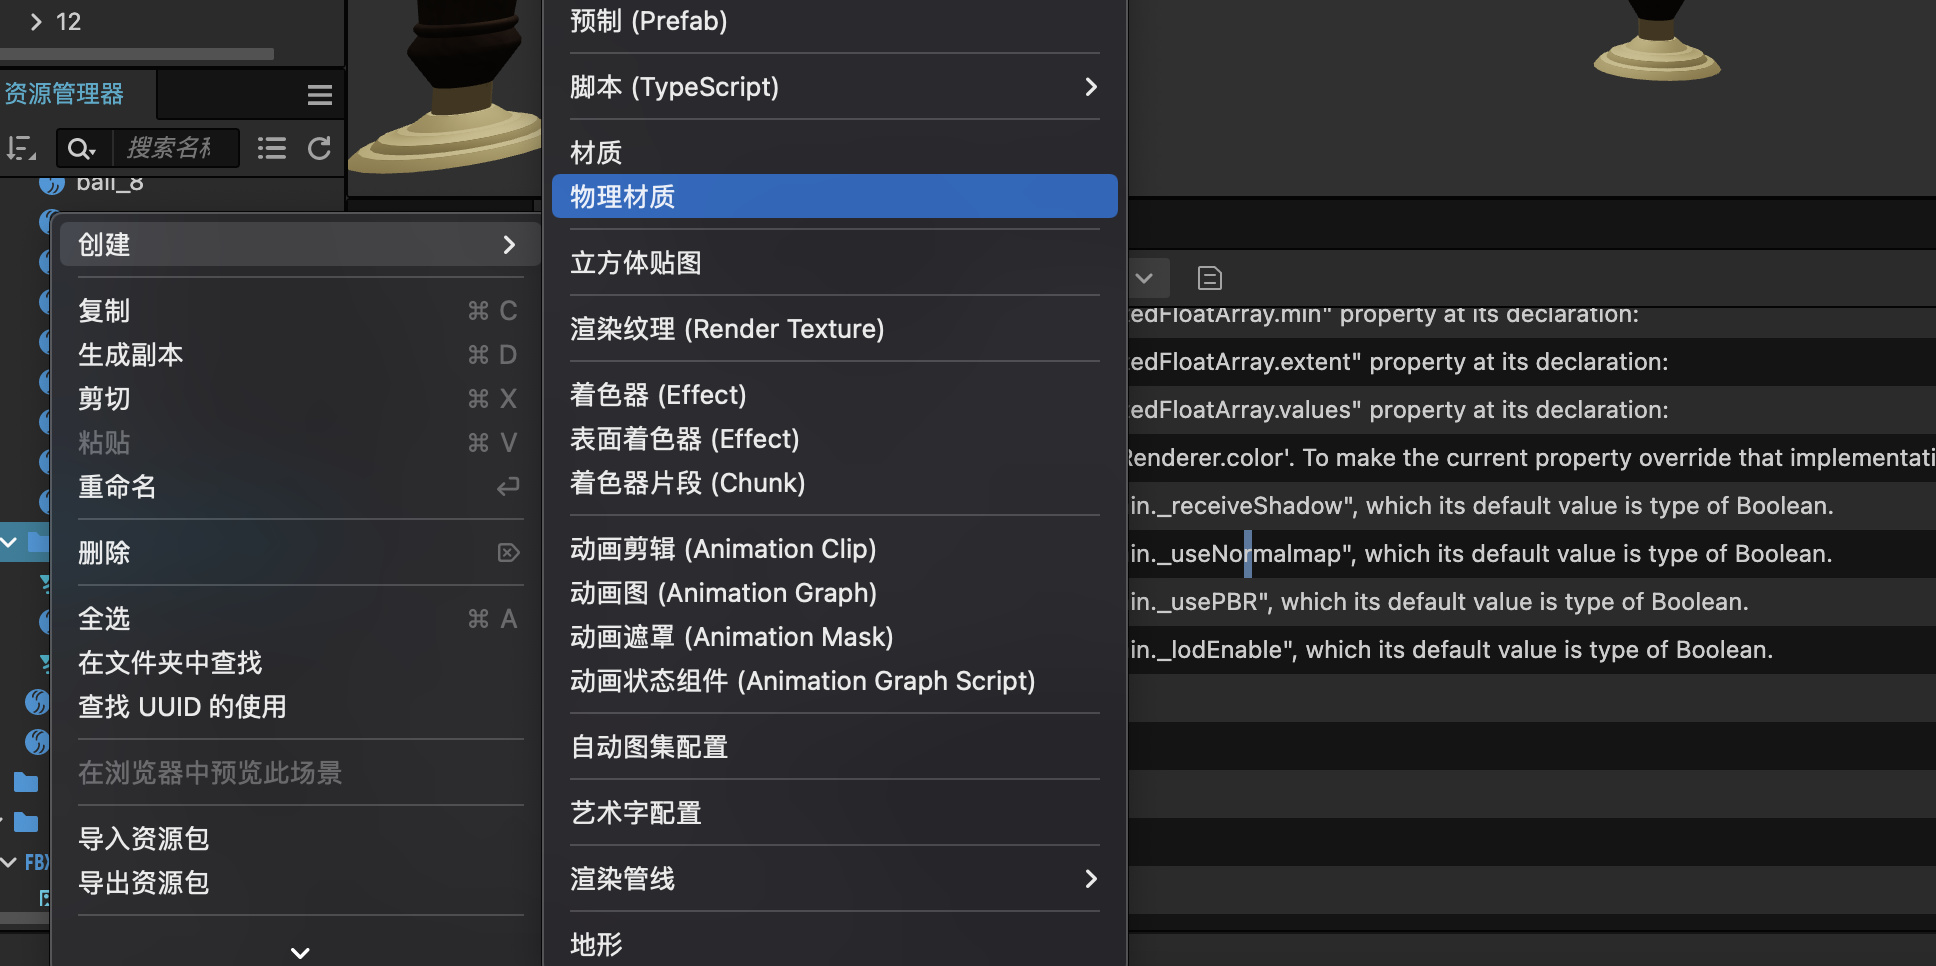Screen dimensions: 1936x966
Task: Open the 渲染管线 submenu
Action: [834, 879]
